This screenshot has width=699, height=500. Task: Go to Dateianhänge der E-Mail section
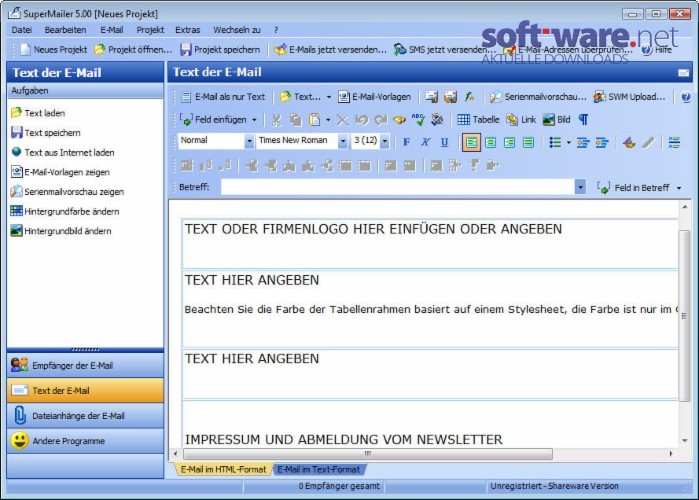pyautogui.click(x=85, y=416)
